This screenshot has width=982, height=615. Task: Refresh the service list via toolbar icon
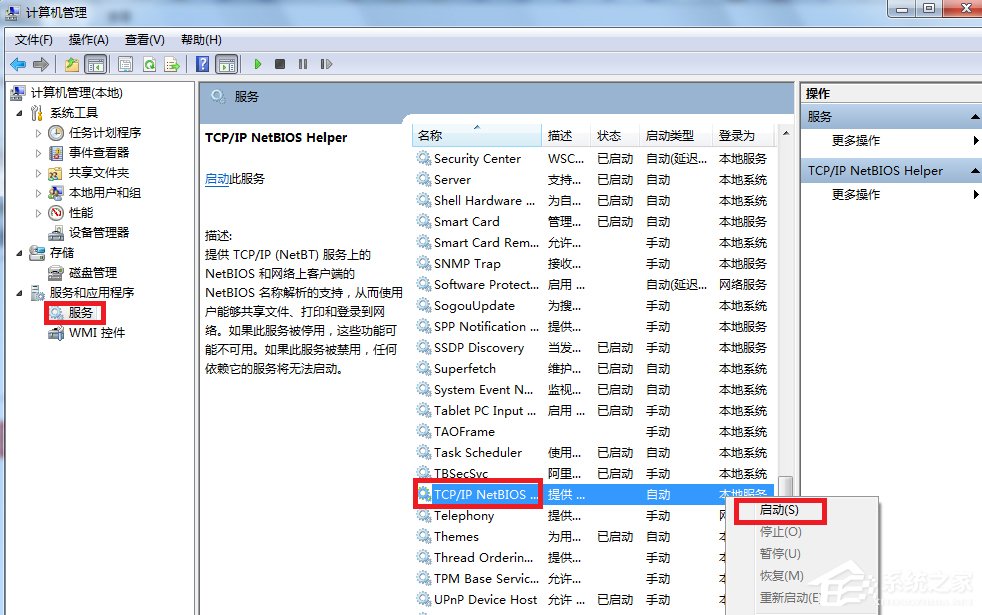[149, 63]
